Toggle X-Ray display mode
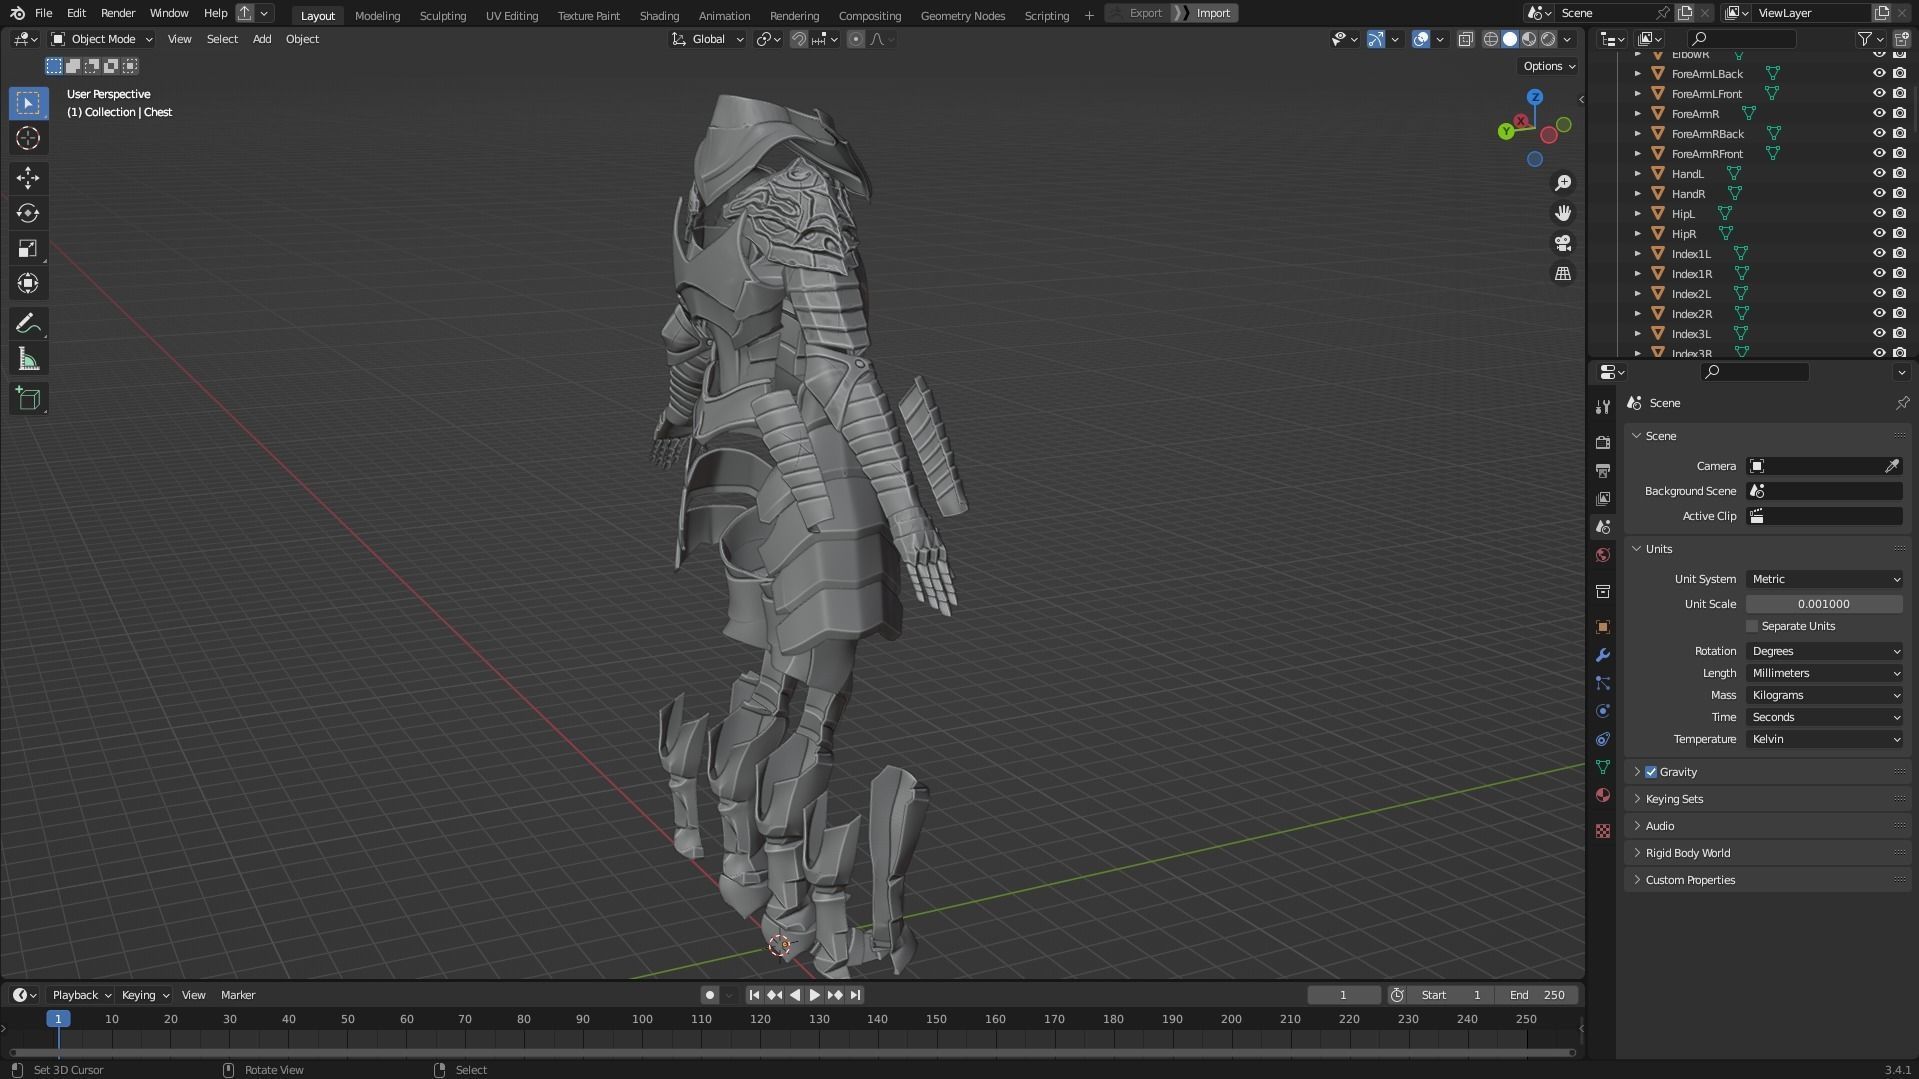Image resolution: width=1919 pixels, height=1079 pixels. [x=1465, y=39]
